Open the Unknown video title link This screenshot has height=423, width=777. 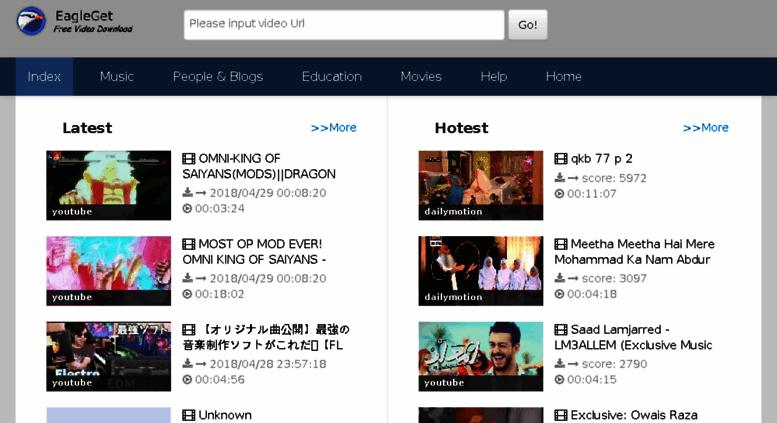(225, 415)
